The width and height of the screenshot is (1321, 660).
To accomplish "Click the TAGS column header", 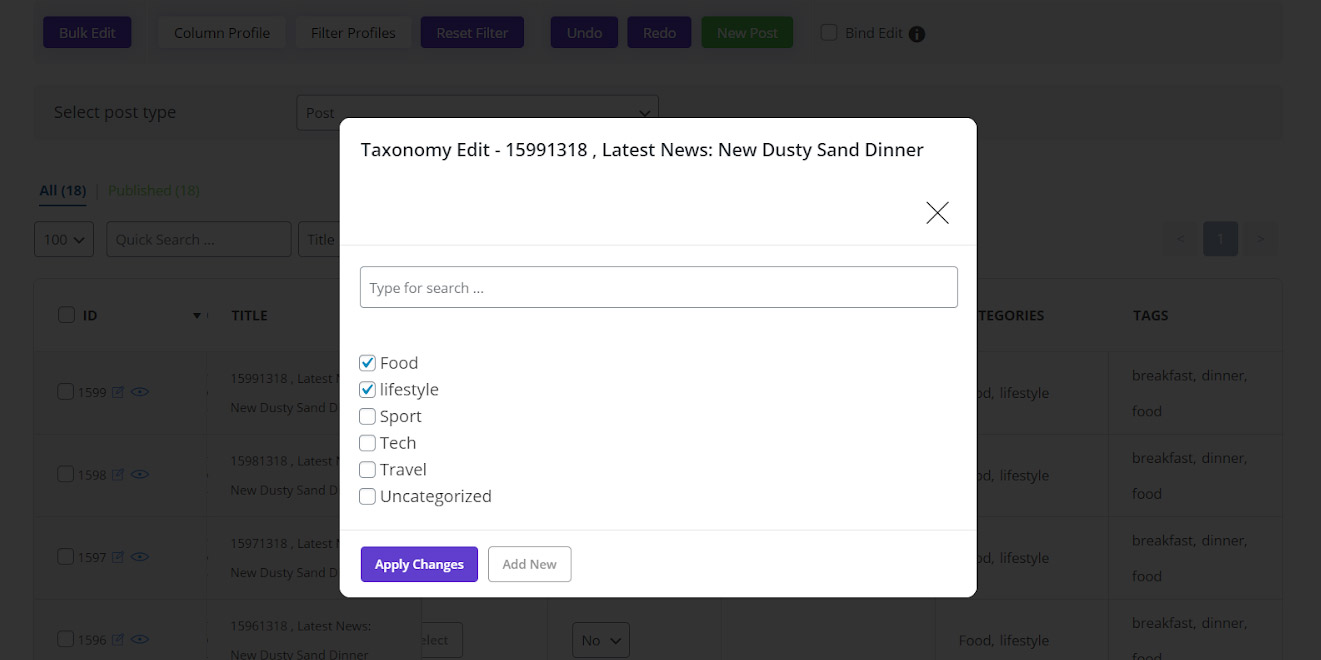I will (1150, 315).
